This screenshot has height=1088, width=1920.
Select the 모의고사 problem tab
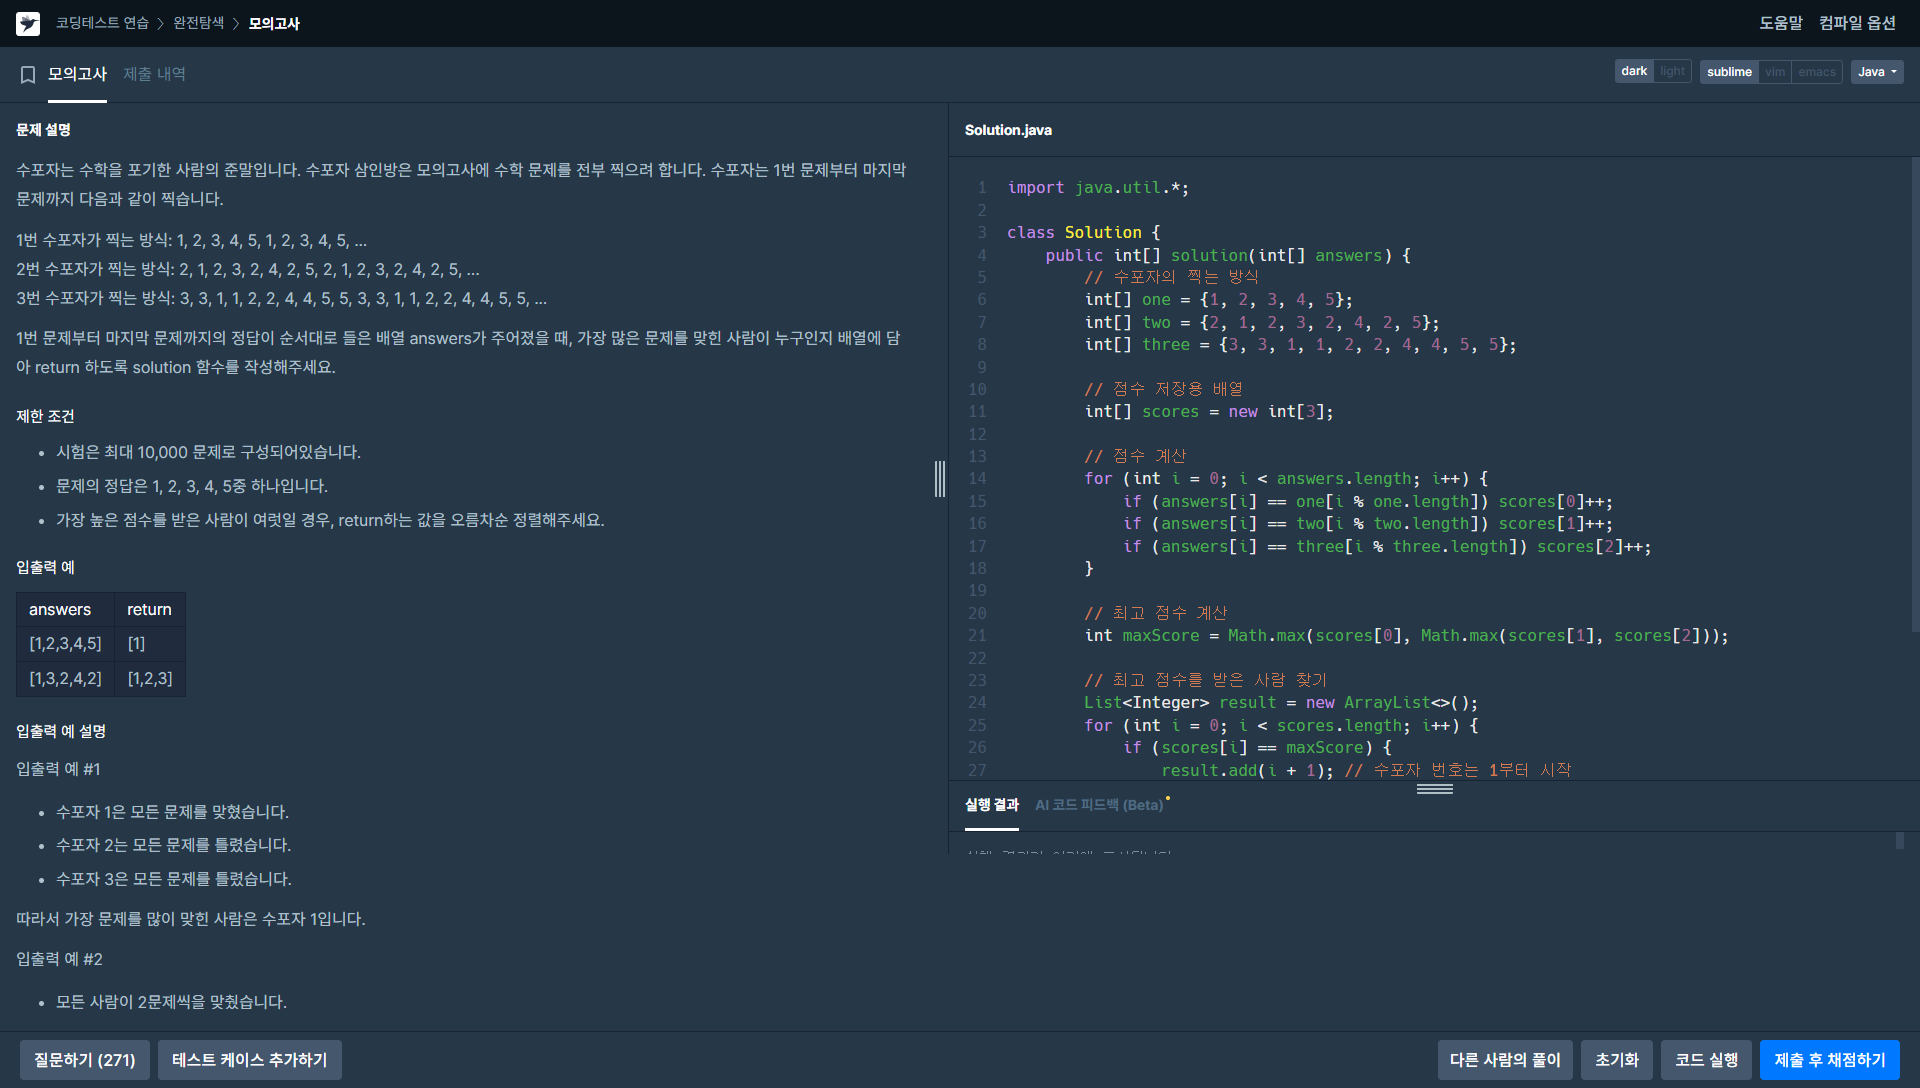point(77,74)
